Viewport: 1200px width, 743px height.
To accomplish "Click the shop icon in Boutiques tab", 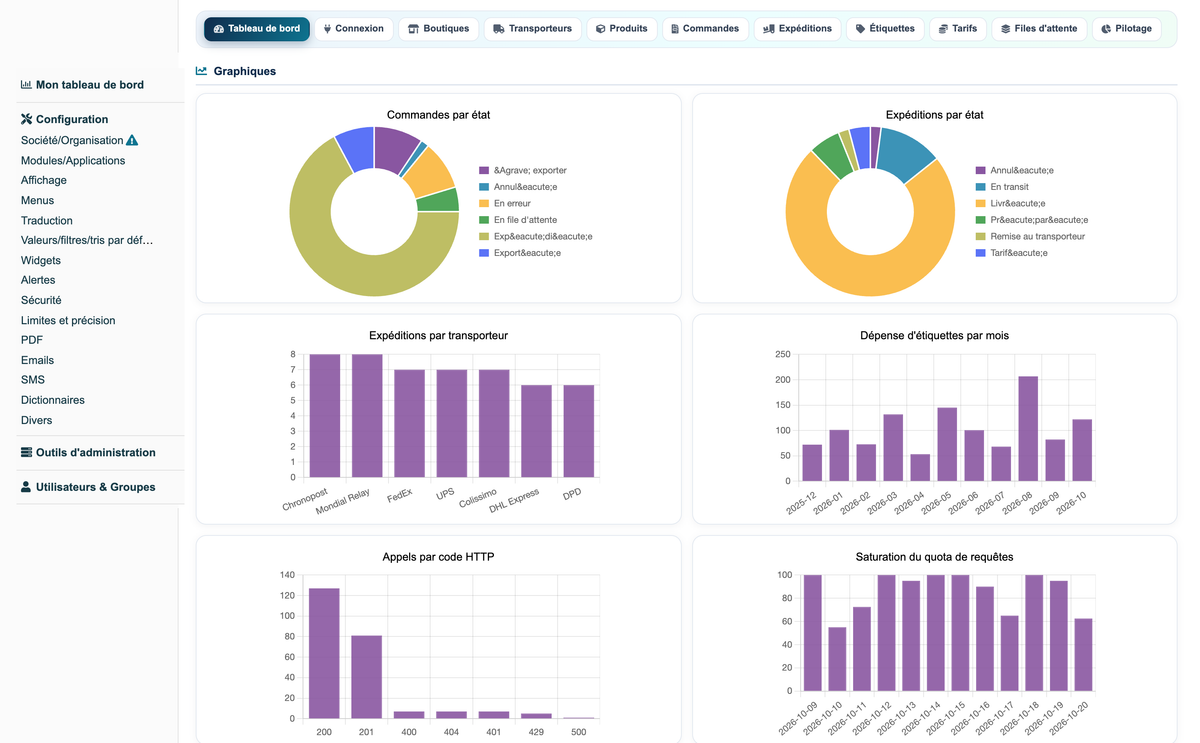I will pyautogui.click(x=413, y=29).
